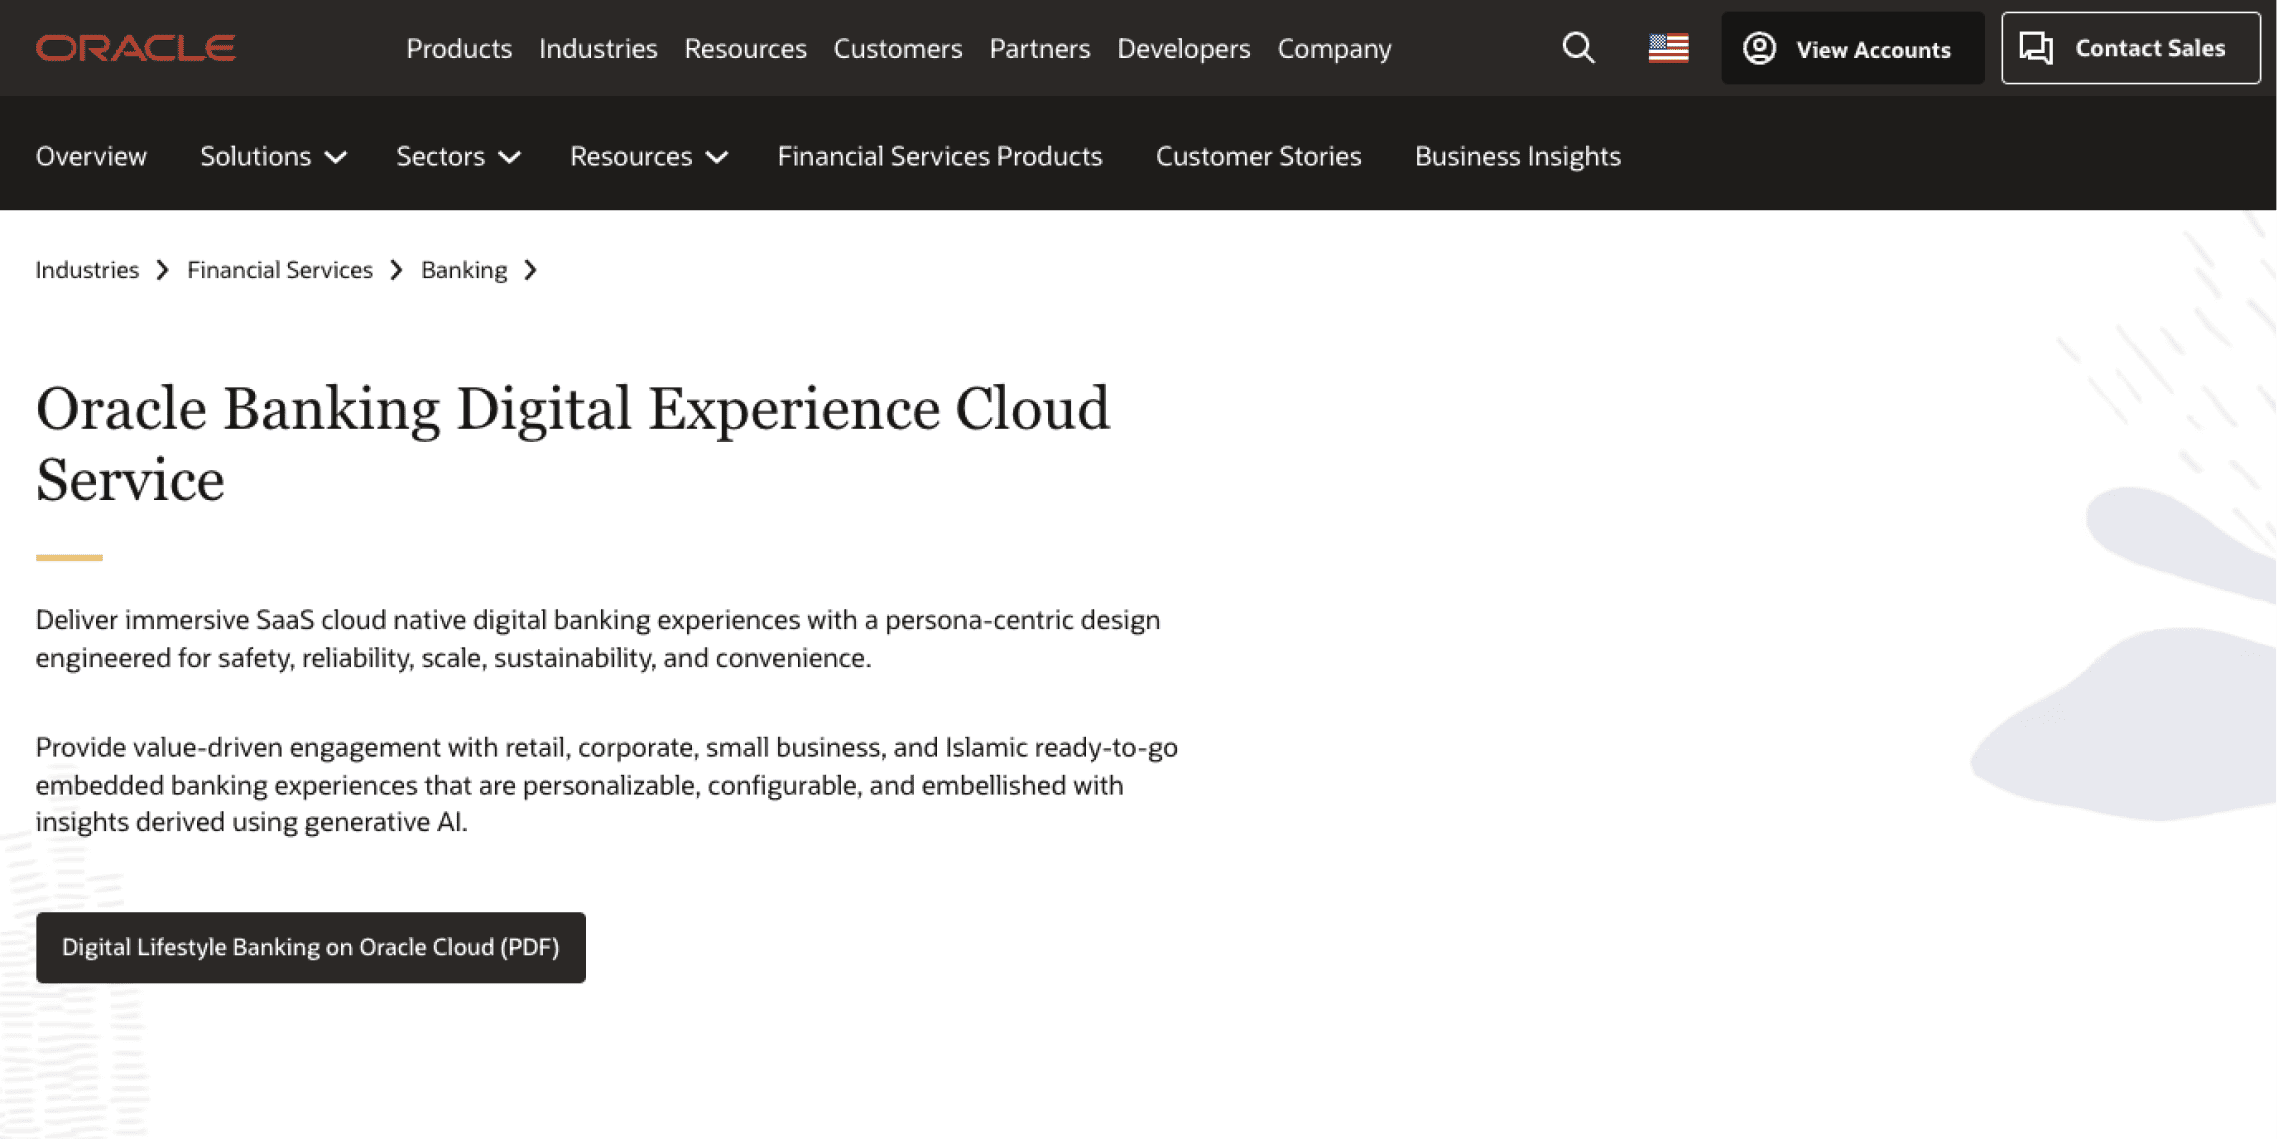Open the Resources dropdown in the sub-navigation
2277x1139 pixels.
648,156
